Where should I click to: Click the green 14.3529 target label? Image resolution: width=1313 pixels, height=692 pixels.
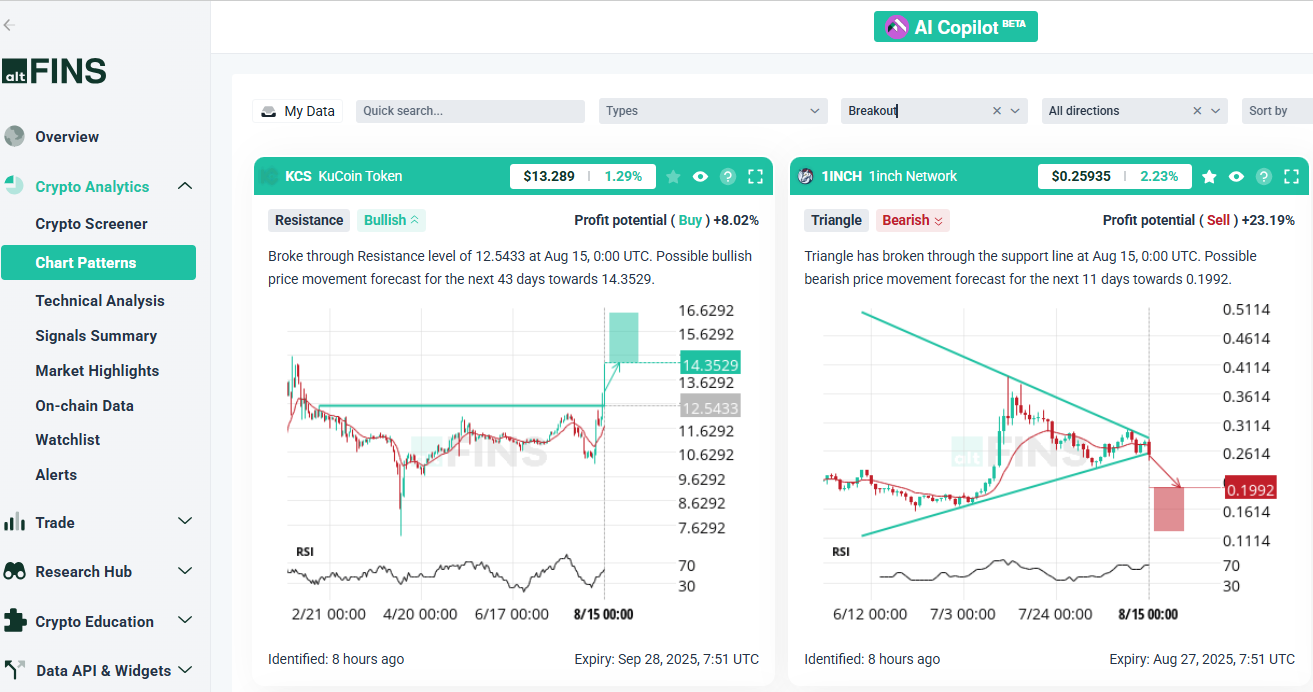point(710,364)
